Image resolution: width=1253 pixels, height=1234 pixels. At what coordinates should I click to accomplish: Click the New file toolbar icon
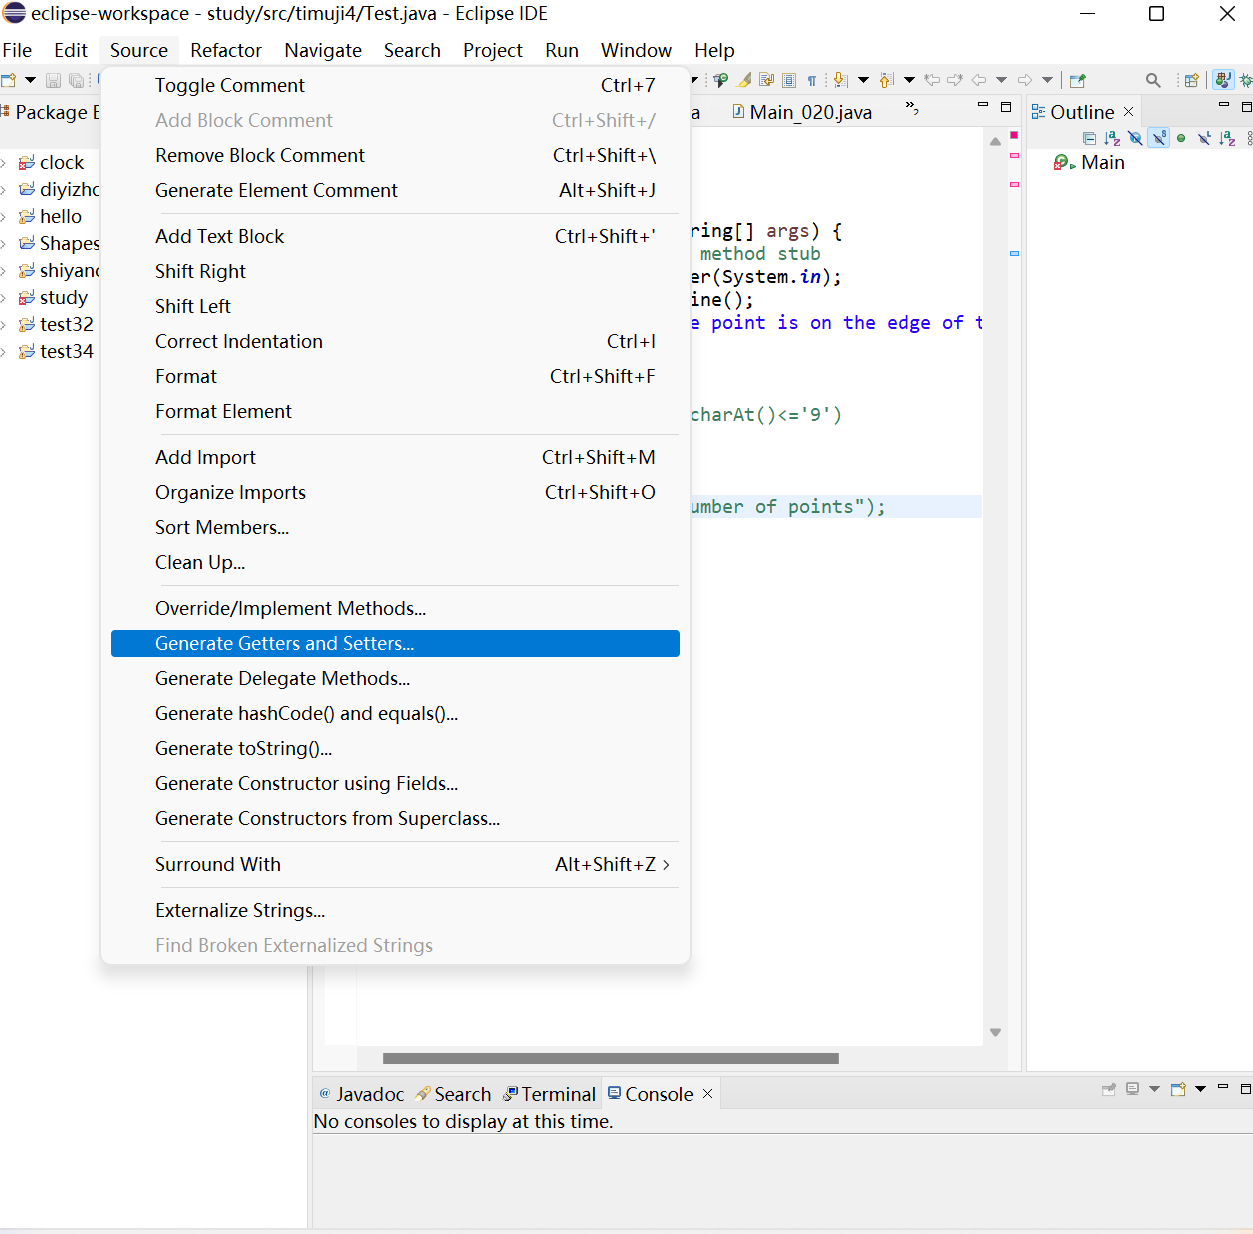(x=8, y=80)
